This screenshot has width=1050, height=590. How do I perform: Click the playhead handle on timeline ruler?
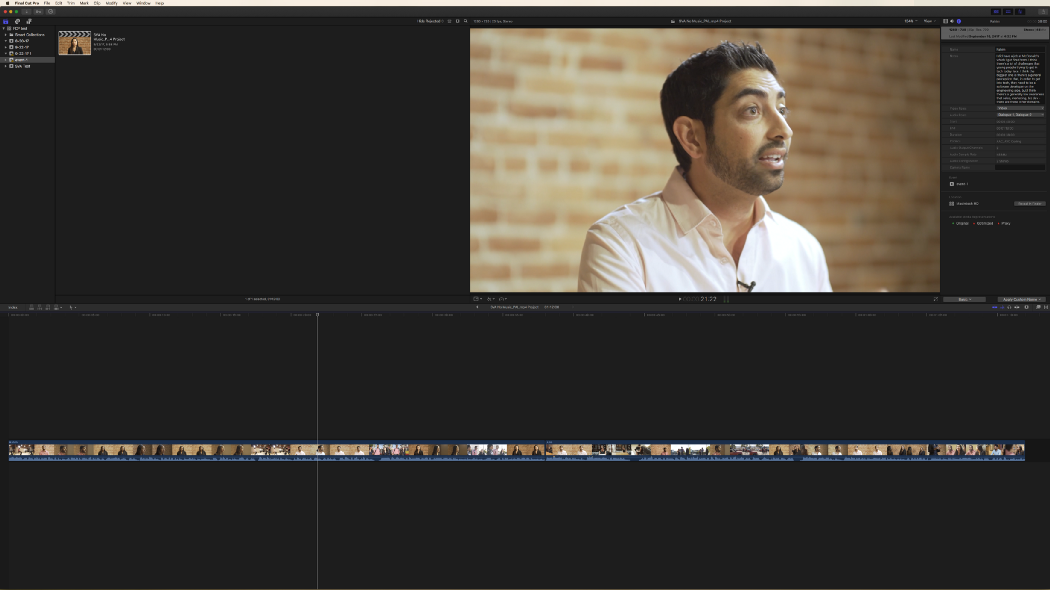317,314
